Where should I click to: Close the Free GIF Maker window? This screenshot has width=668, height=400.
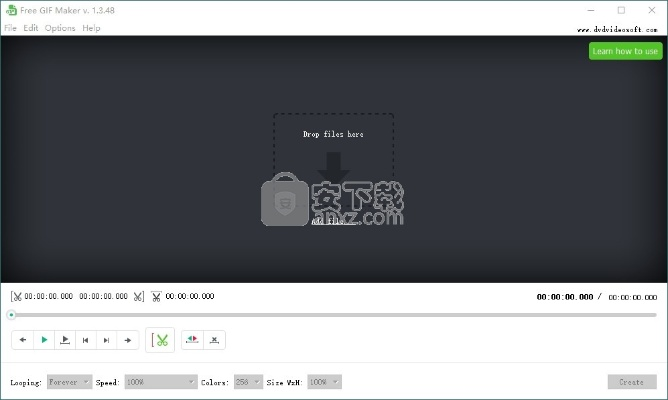pos(652,10)
